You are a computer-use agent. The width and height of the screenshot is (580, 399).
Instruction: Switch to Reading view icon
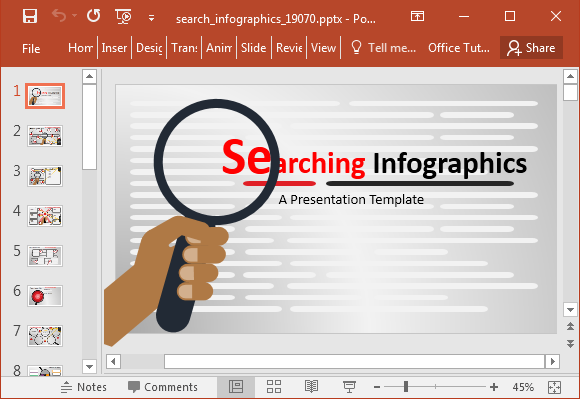(x=311, y=387)
